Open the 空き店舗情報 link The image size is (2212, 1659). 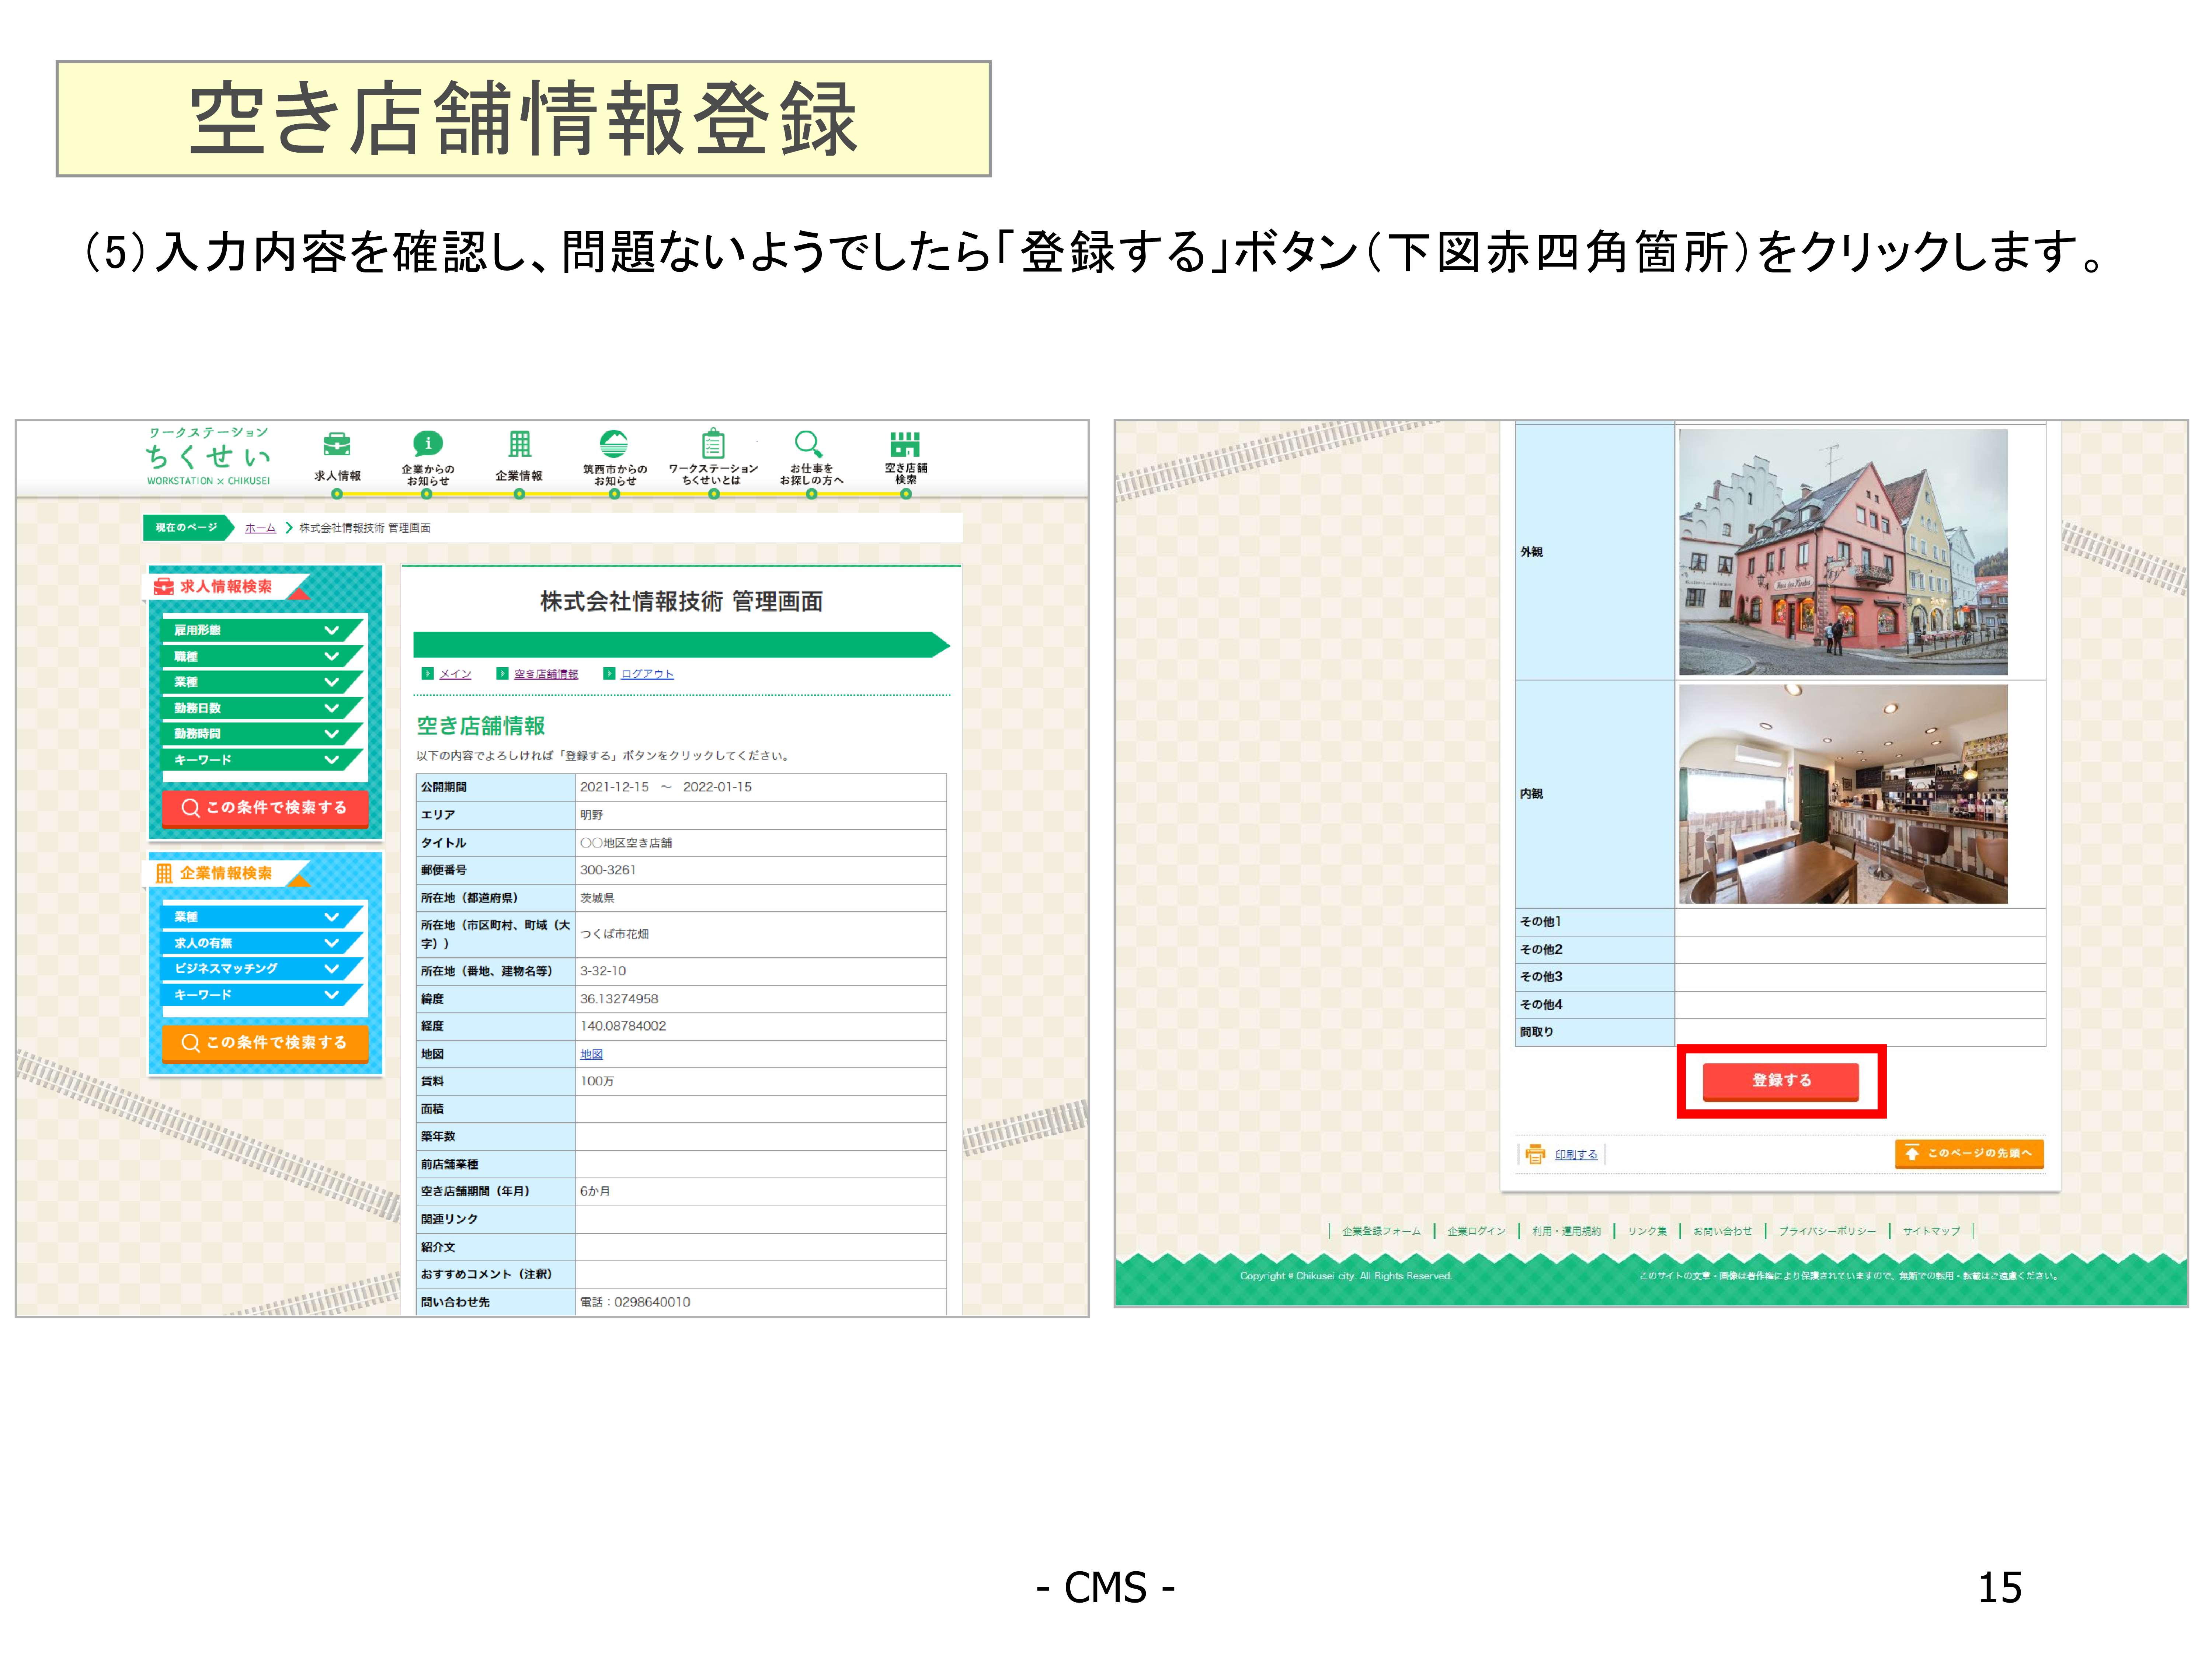[546, 674]
